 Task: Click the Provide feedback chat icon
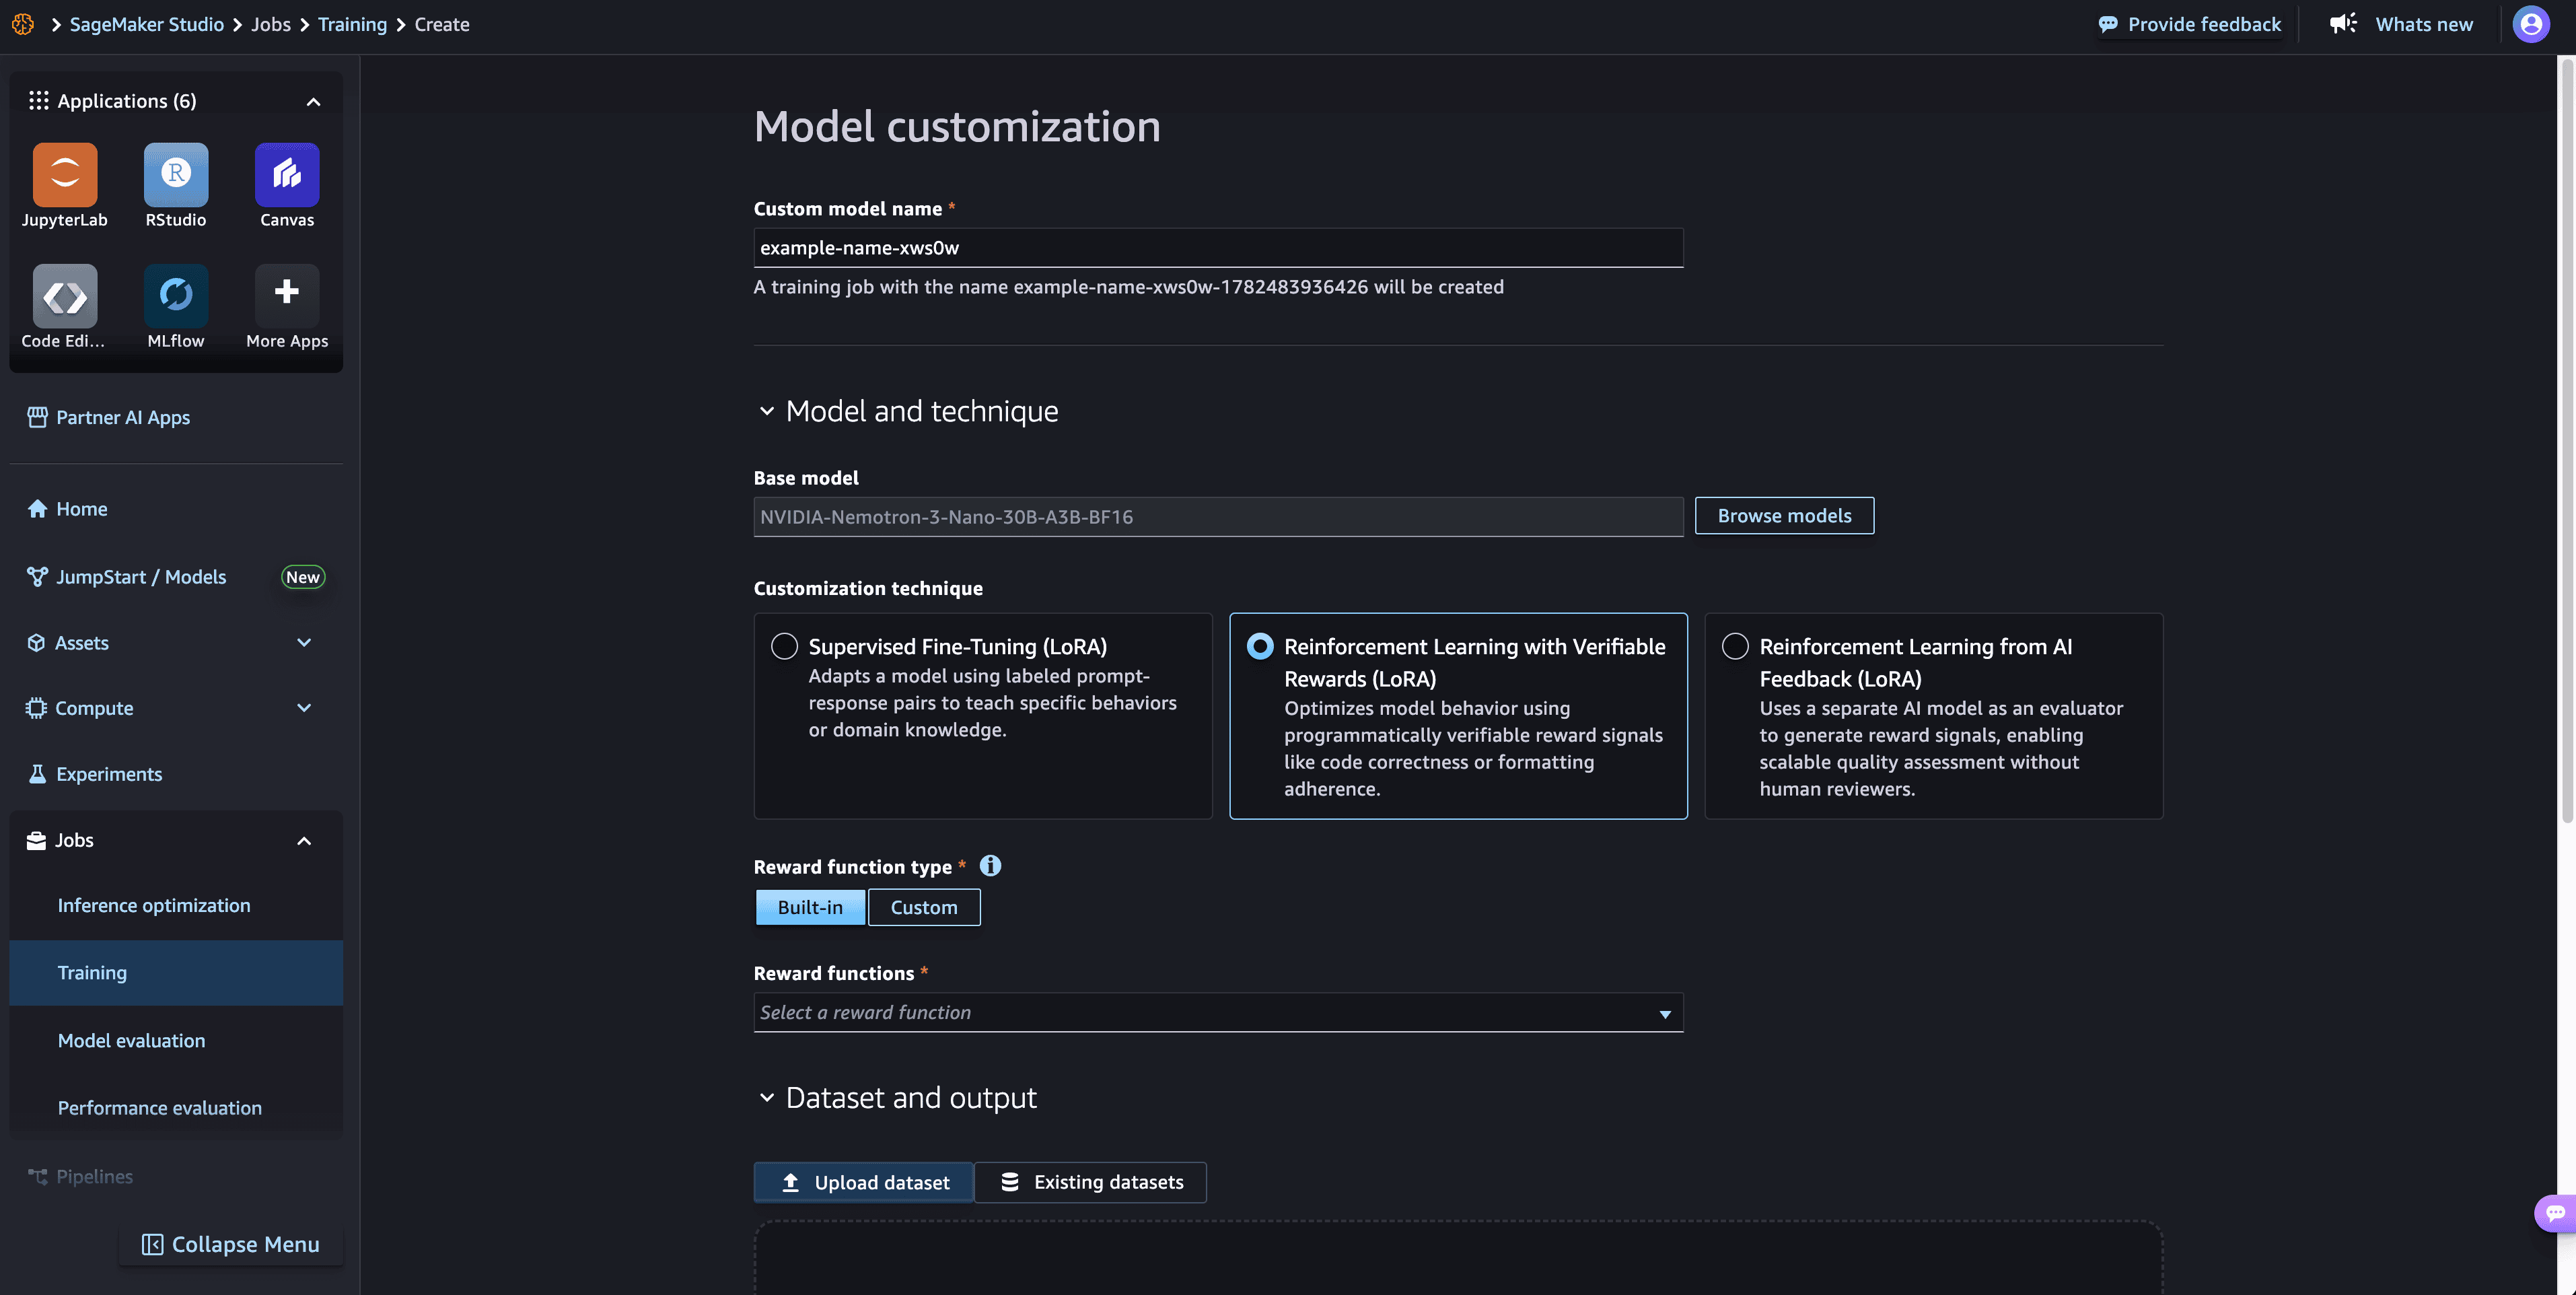pyautogui.click(x=2108, y=24)
